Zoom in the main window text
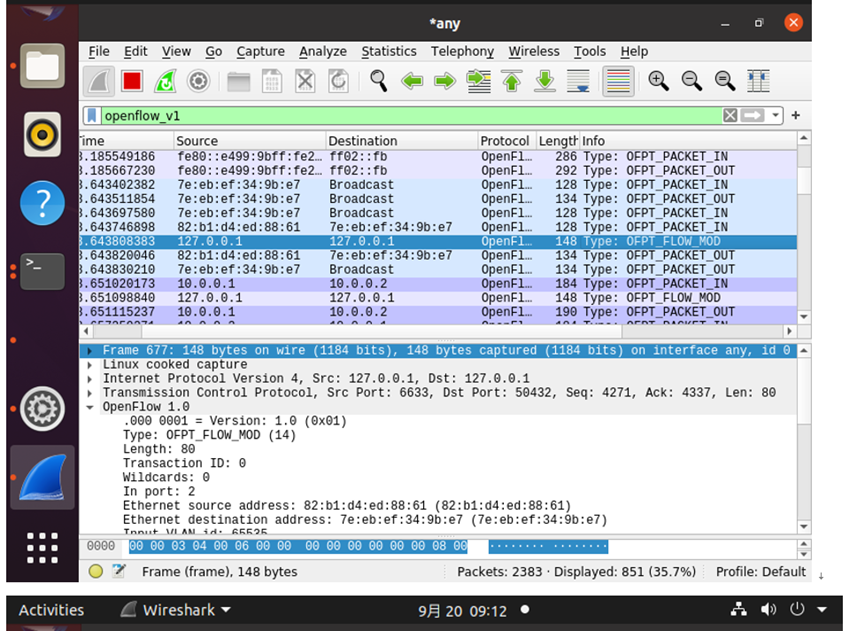Image resolution: width=865 pixels, height=631 pixels. [x=658, y=81]
